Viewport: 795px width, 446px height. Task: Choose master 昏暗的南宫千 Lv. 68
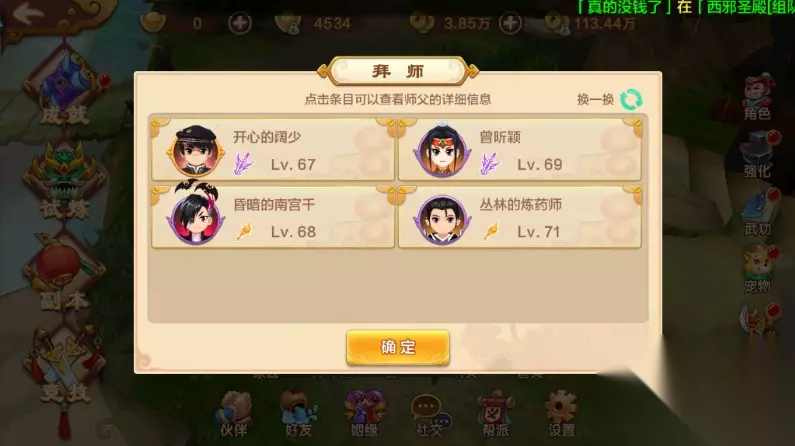(x=273, y=217)
